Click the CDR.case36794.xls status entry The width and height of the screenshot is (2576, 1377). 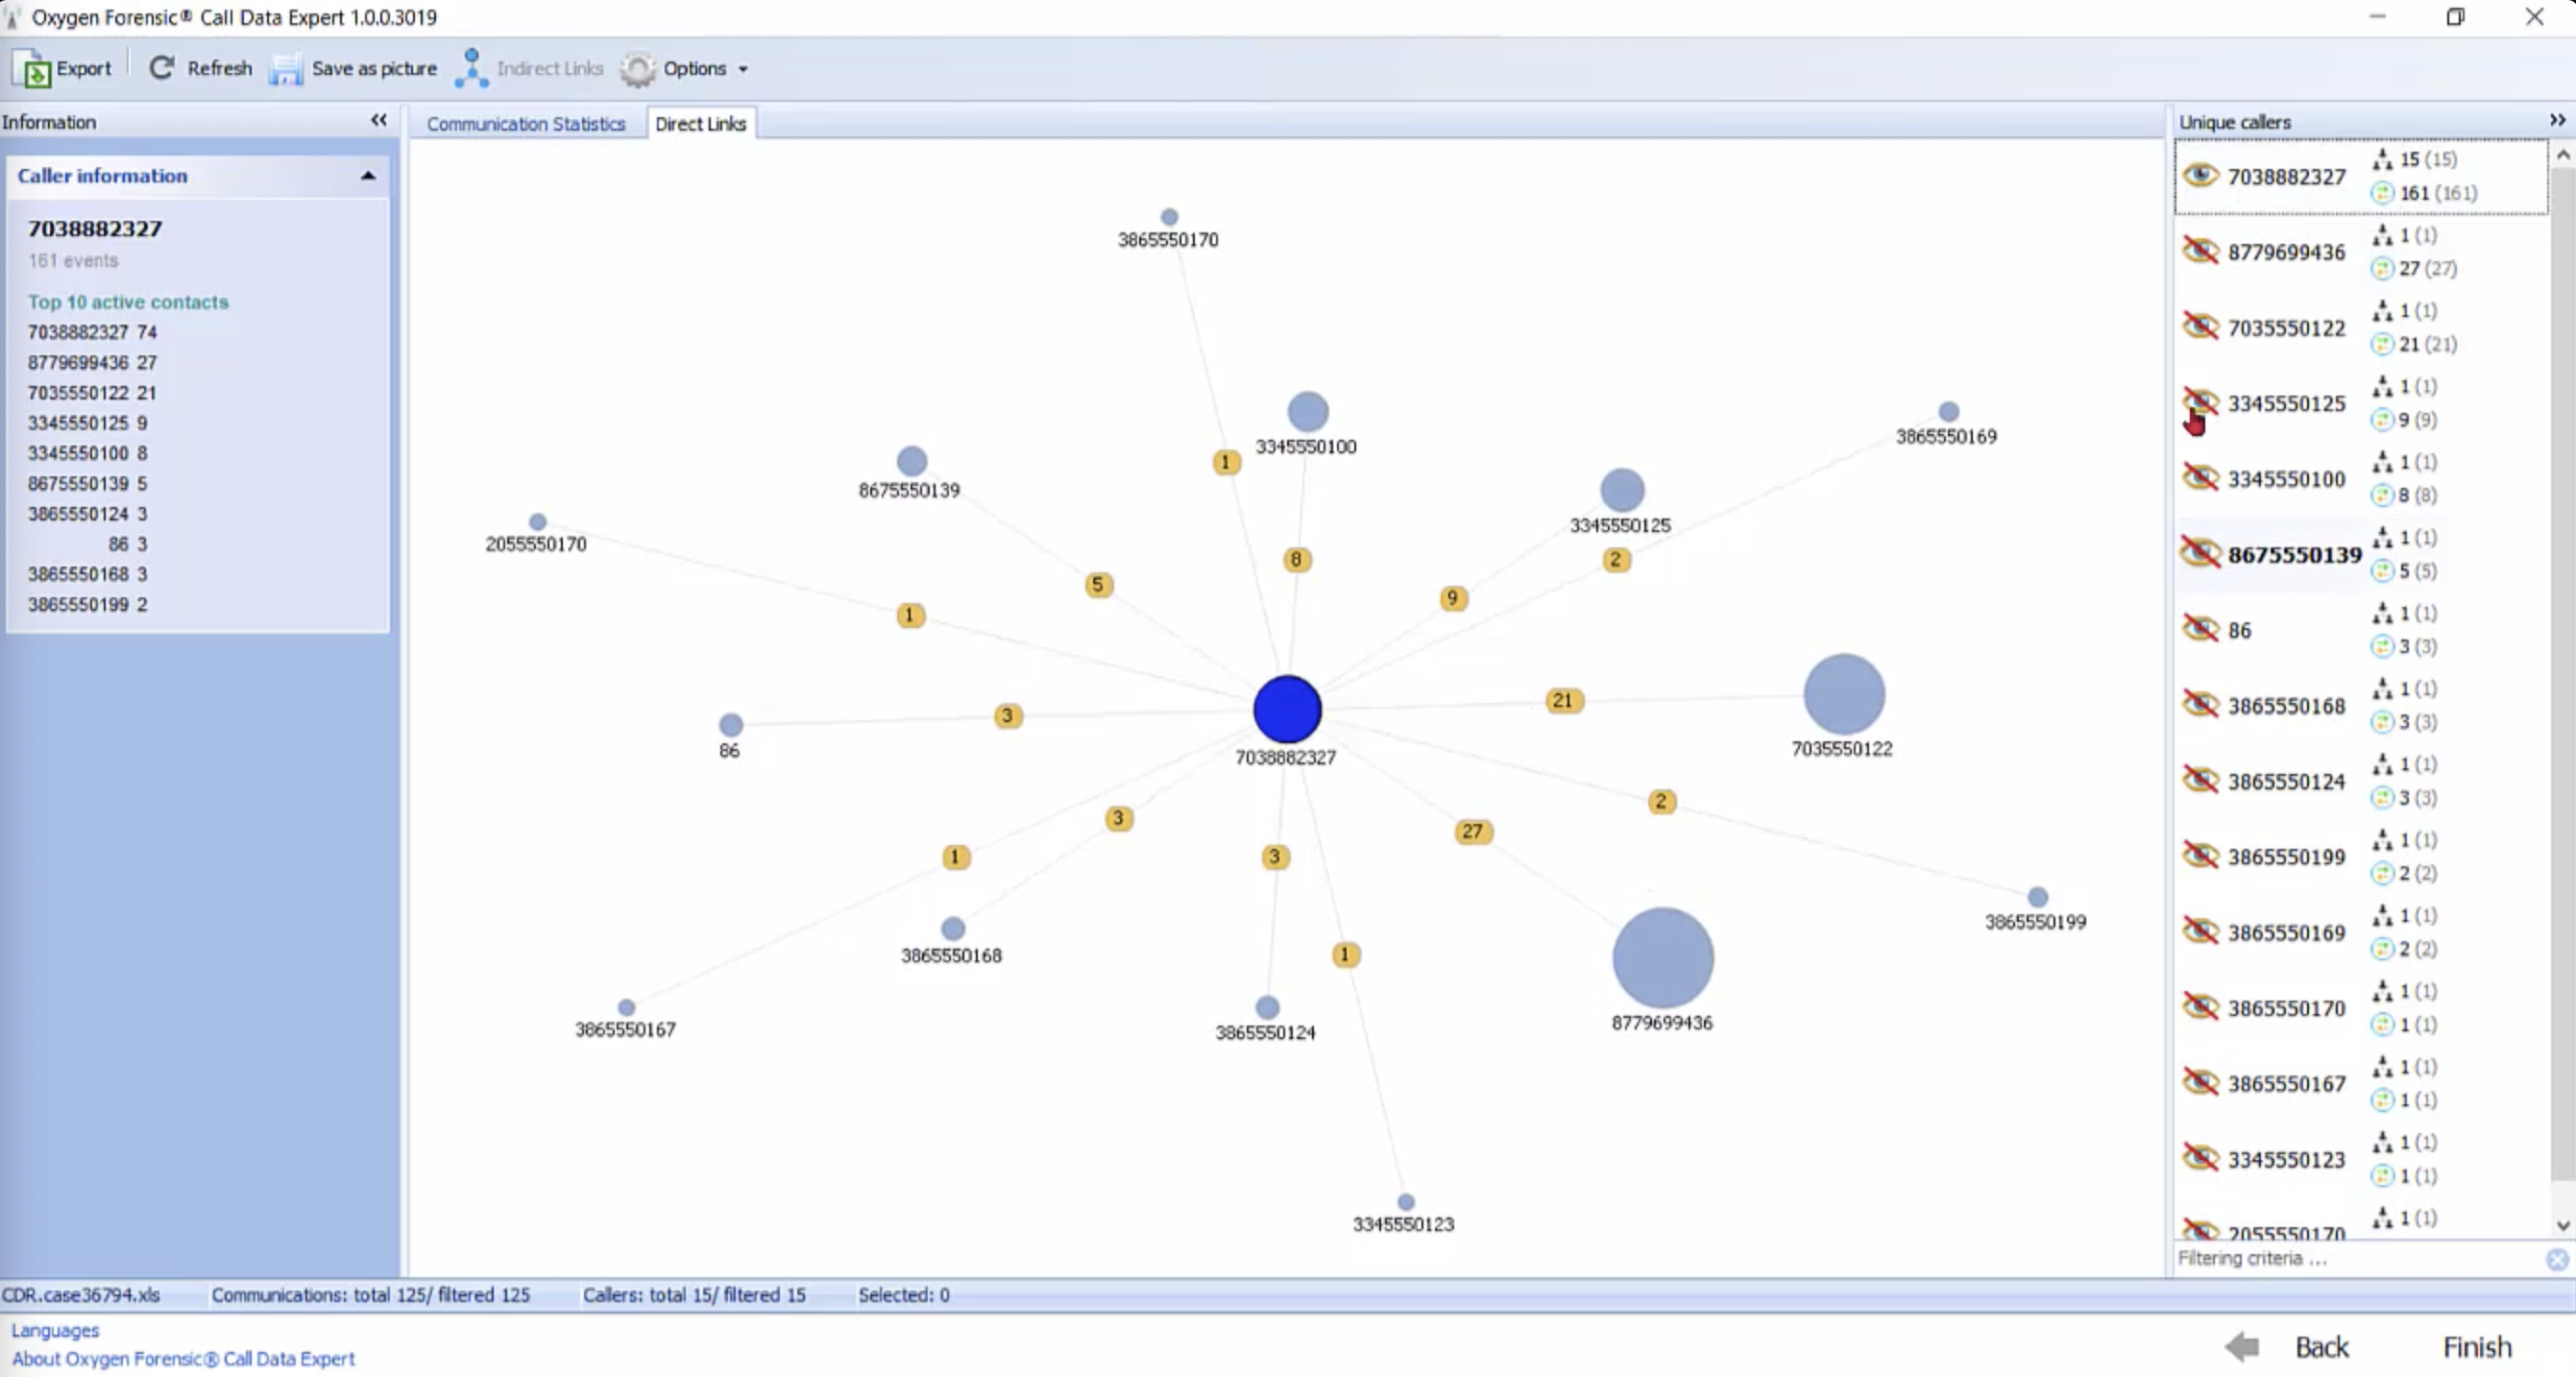pyautogui.click(x=81, y=1294)
